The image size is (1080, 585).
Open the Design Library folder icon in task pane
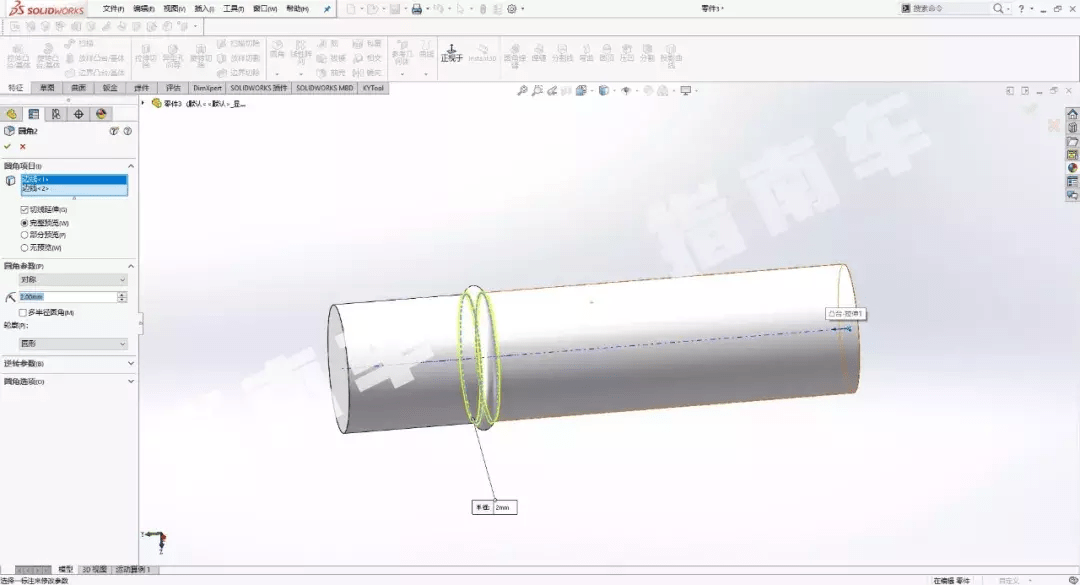coord(1072,141)
